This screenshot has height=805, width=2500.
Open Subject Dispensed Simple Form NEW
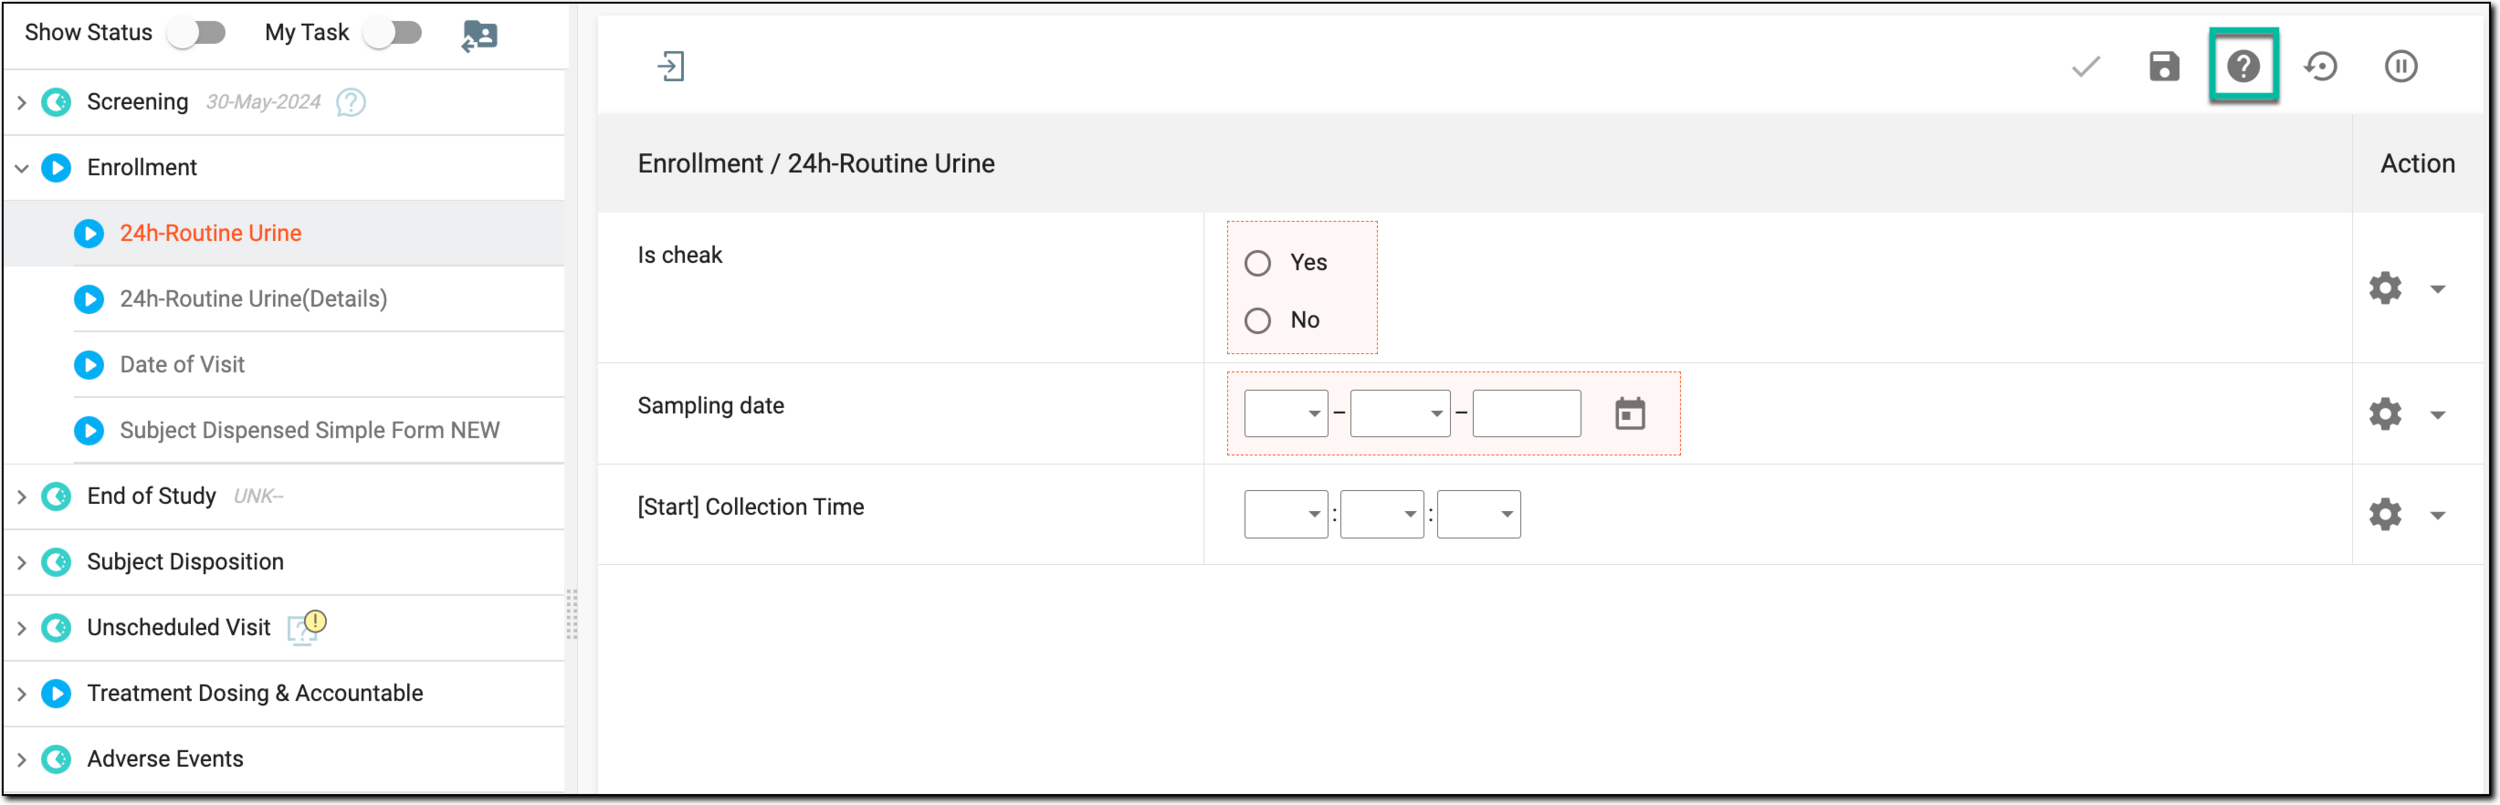[x=310, y=430]
